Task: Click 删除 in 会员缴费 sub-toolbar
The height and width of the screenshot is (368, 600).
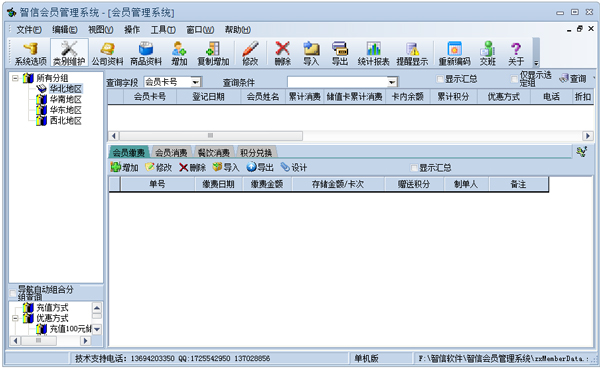Action: click(192, 167)
